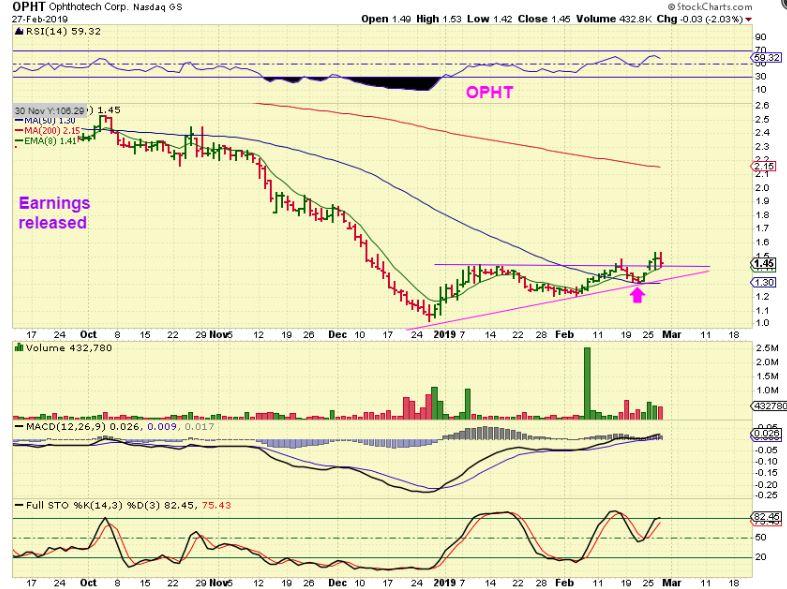Viewport: 787px width, 589px height.
Task: Click the Nasdaq GS exchange label
Action: (x=158, y=8)
